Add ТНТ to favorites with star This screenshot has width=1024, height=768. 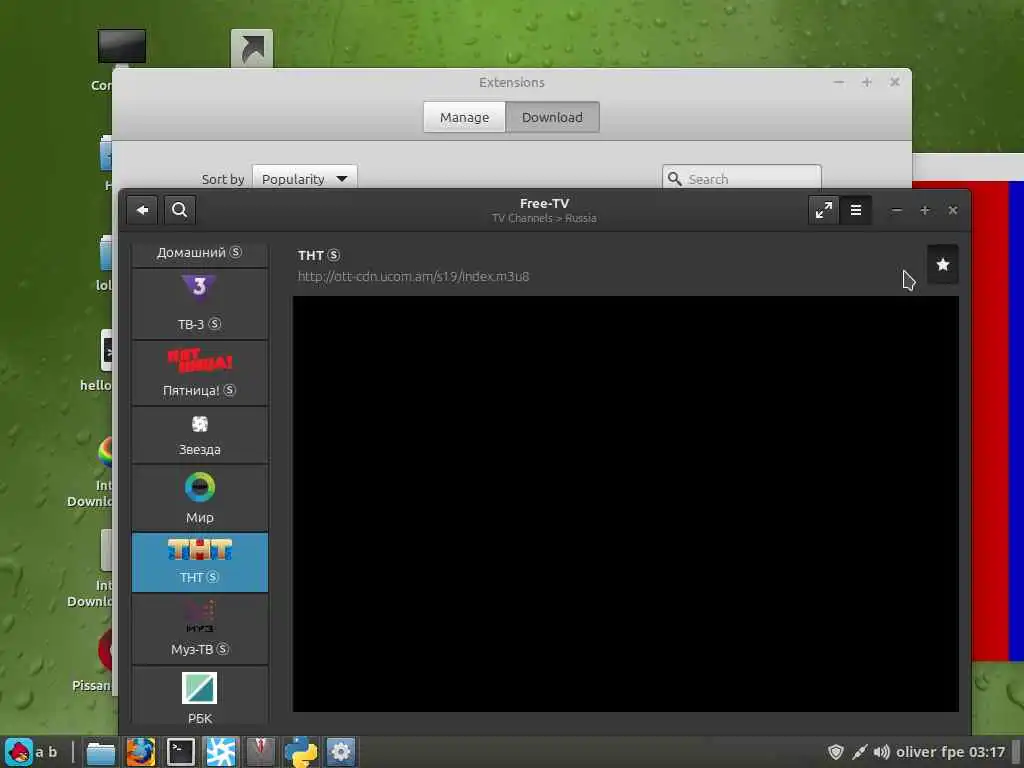pyautogui.click(x=942, y=264)
